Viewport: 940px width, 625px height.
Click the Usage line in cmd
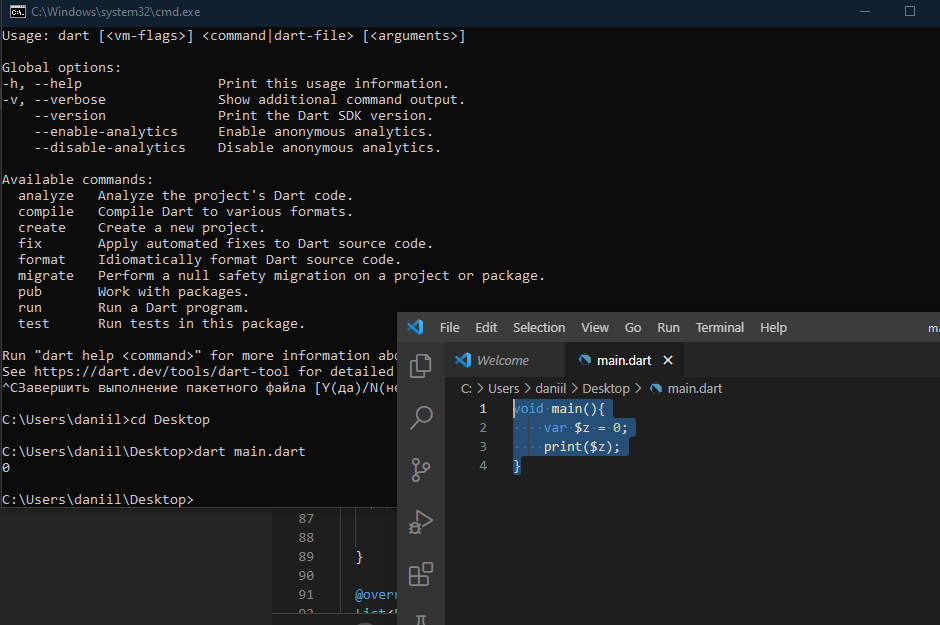(x=234, y=36)
